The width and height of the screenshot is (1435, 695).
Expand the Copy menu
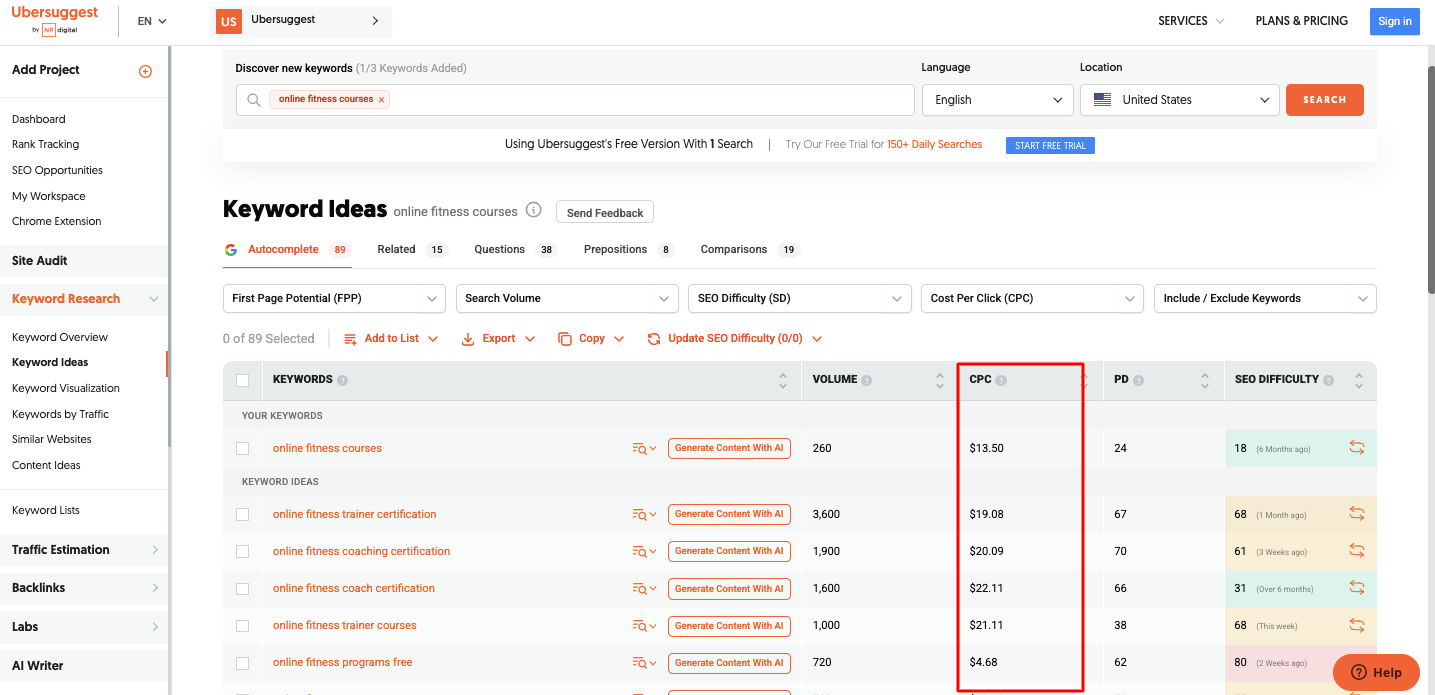coord(591,339)
